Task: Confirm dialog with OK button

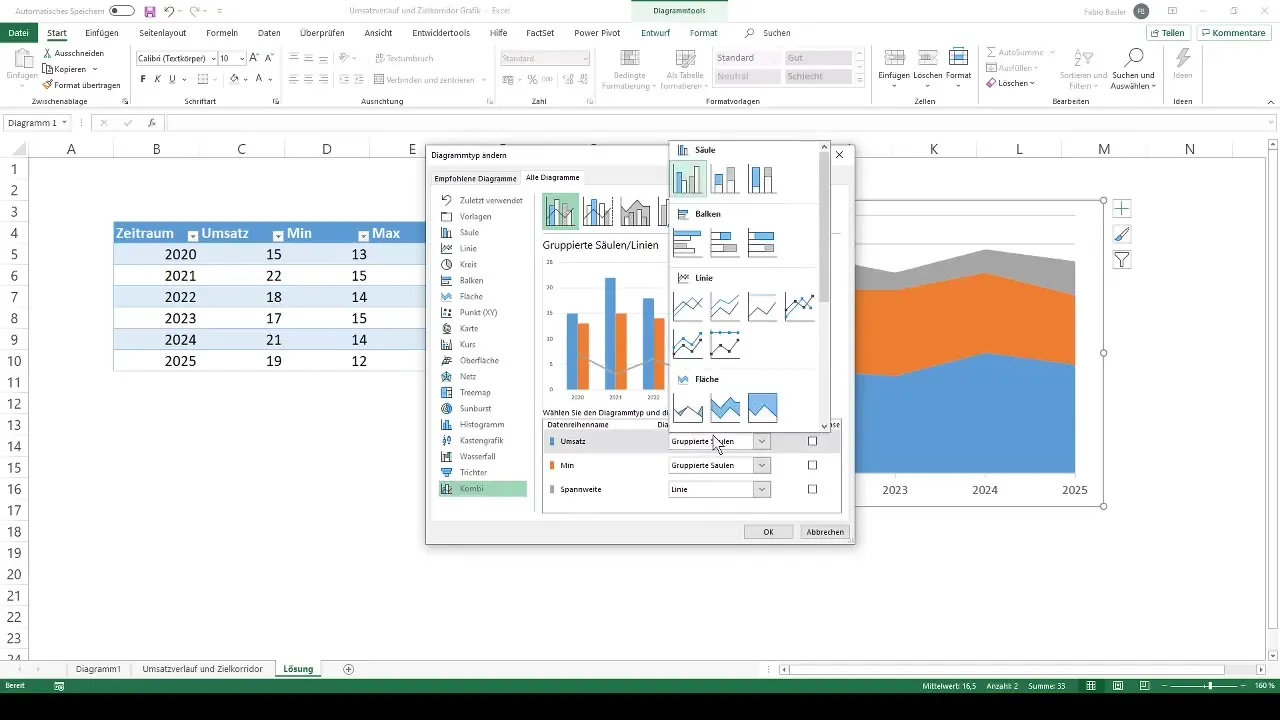Action: [x=768, y=532]
